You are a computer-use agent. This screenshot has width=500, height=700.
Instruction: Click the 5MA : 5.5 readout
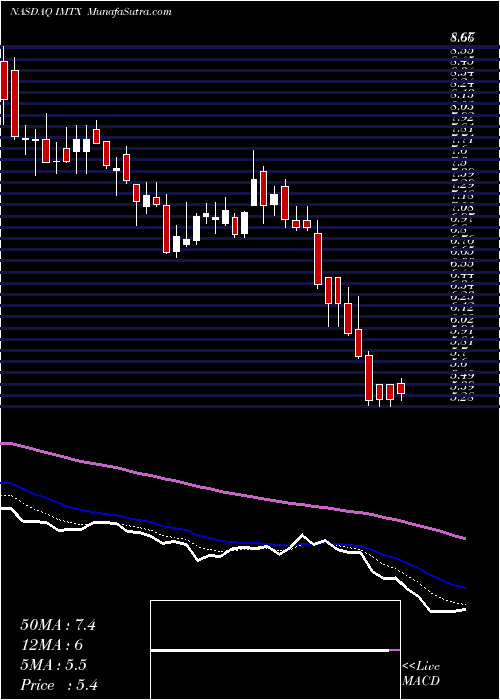(x=53, y=665)
